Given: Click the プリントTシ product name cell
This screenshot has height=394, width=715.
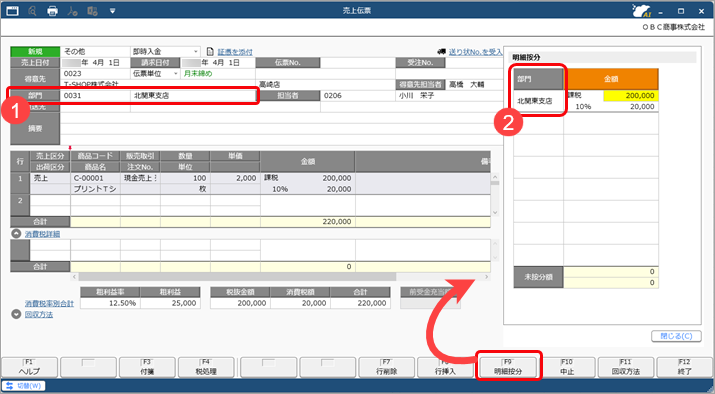Looking at the screenshot, I should 95,189.
